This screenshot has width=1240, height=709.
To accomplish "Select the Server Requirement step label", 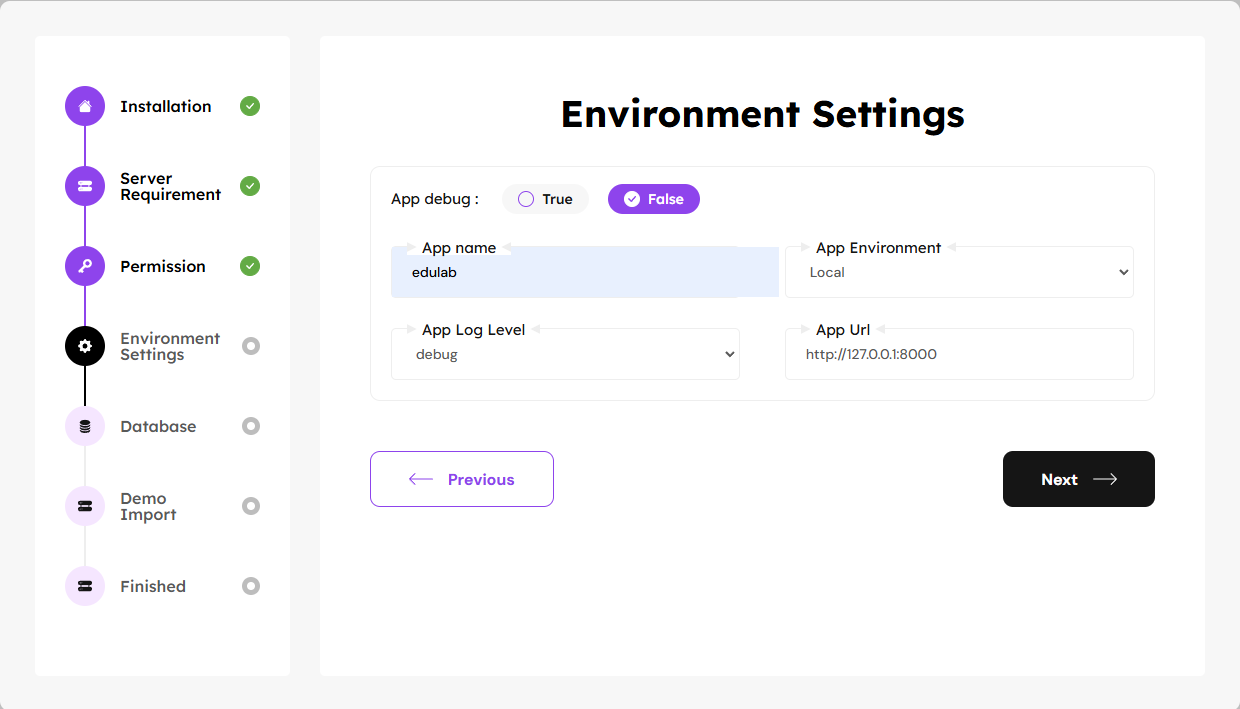I will click(170, 186).
